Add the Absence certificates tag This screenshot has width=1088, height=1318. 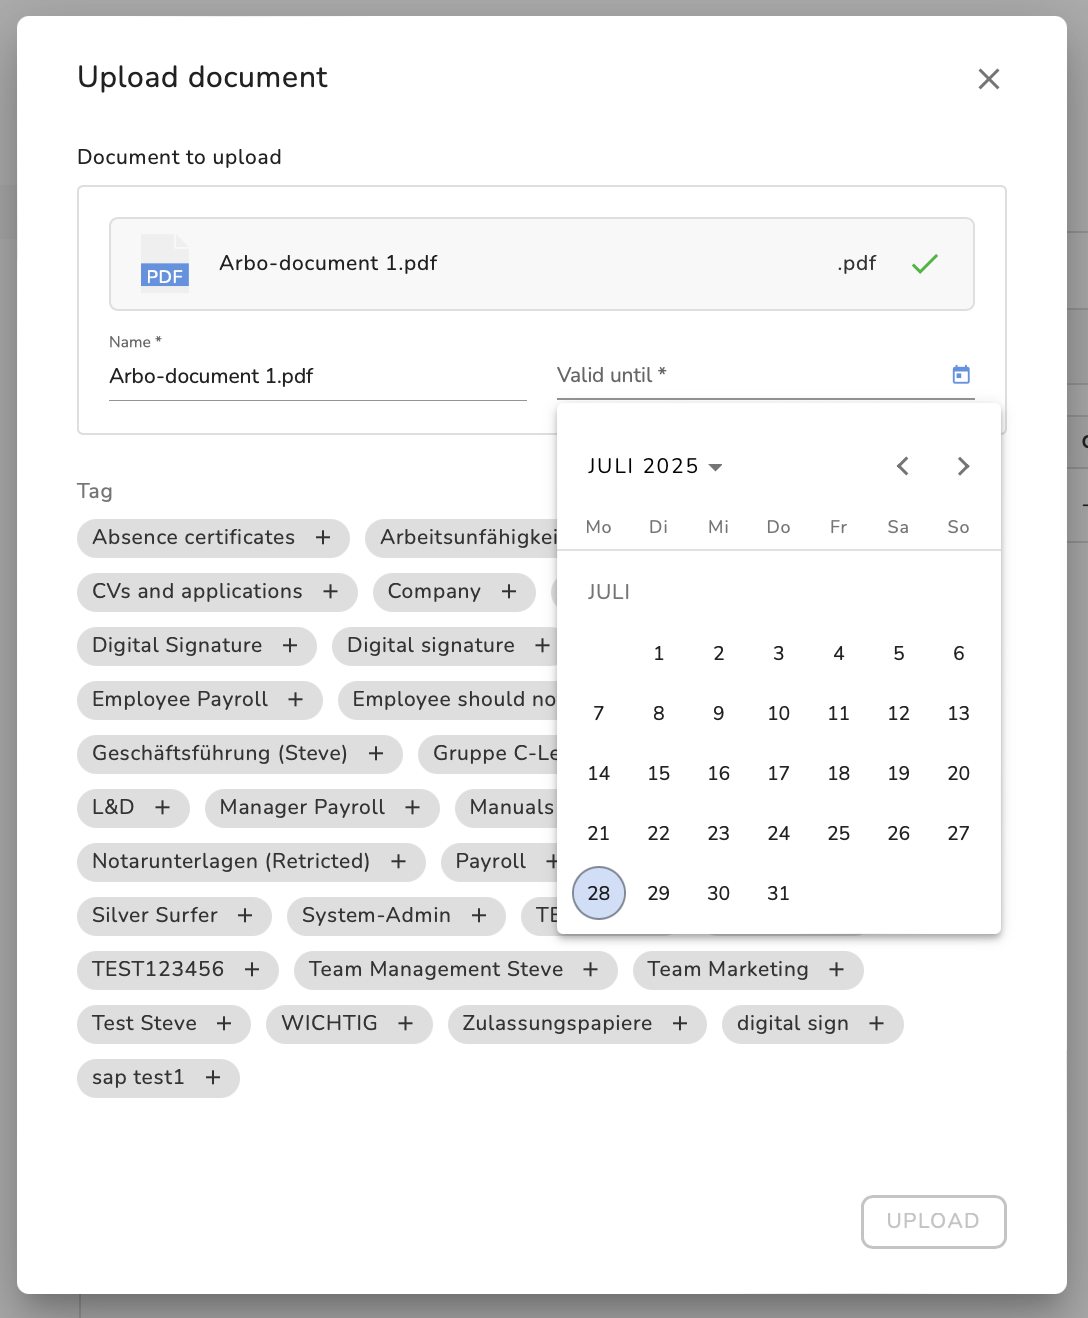[323, 538]
